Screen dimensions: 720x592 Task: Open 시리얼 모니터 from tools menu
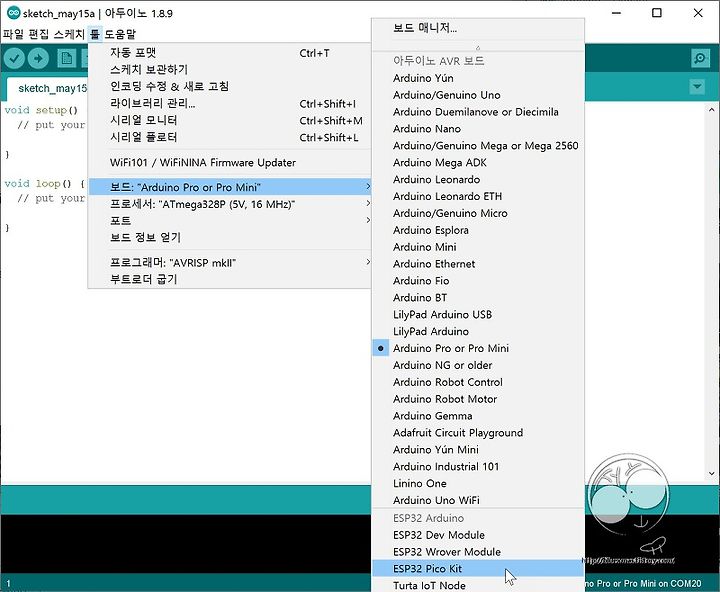(x=229, y=120)
